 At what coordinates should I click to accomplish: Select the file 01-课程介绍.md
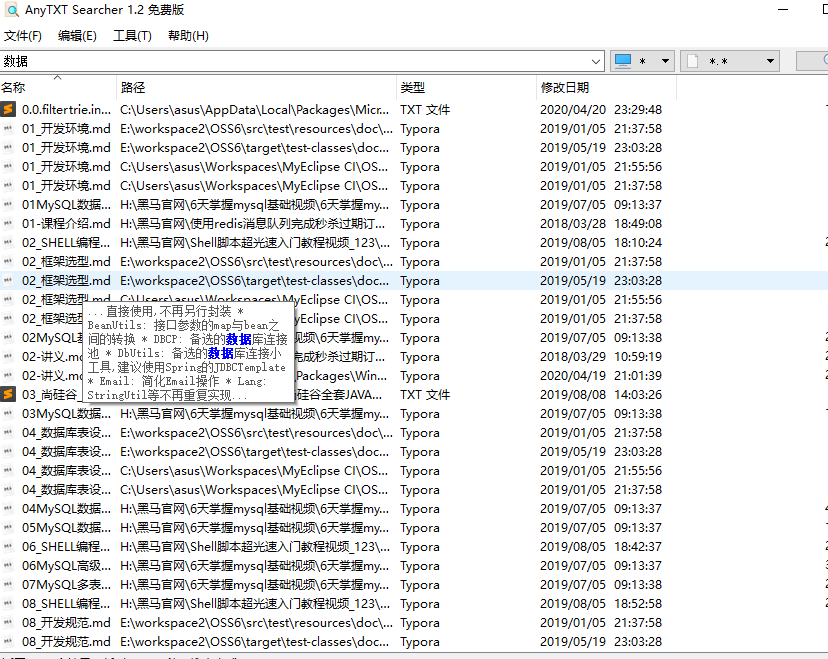click(67, 223)
